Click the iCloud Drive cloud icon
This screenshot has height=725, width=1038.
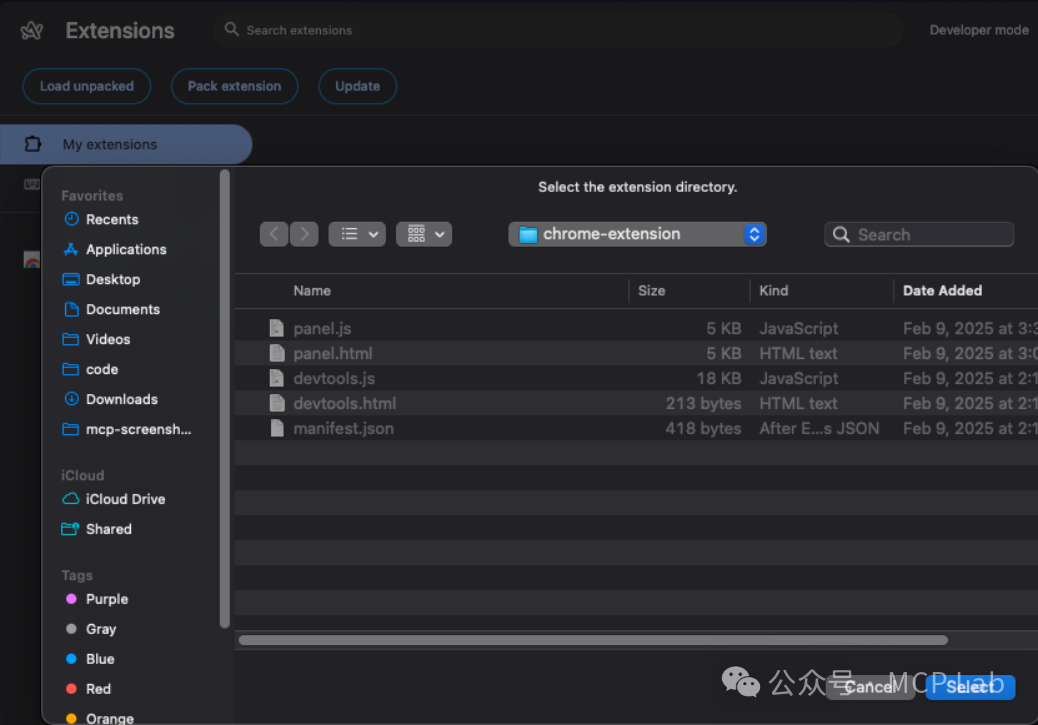click(x=71, y=499)
